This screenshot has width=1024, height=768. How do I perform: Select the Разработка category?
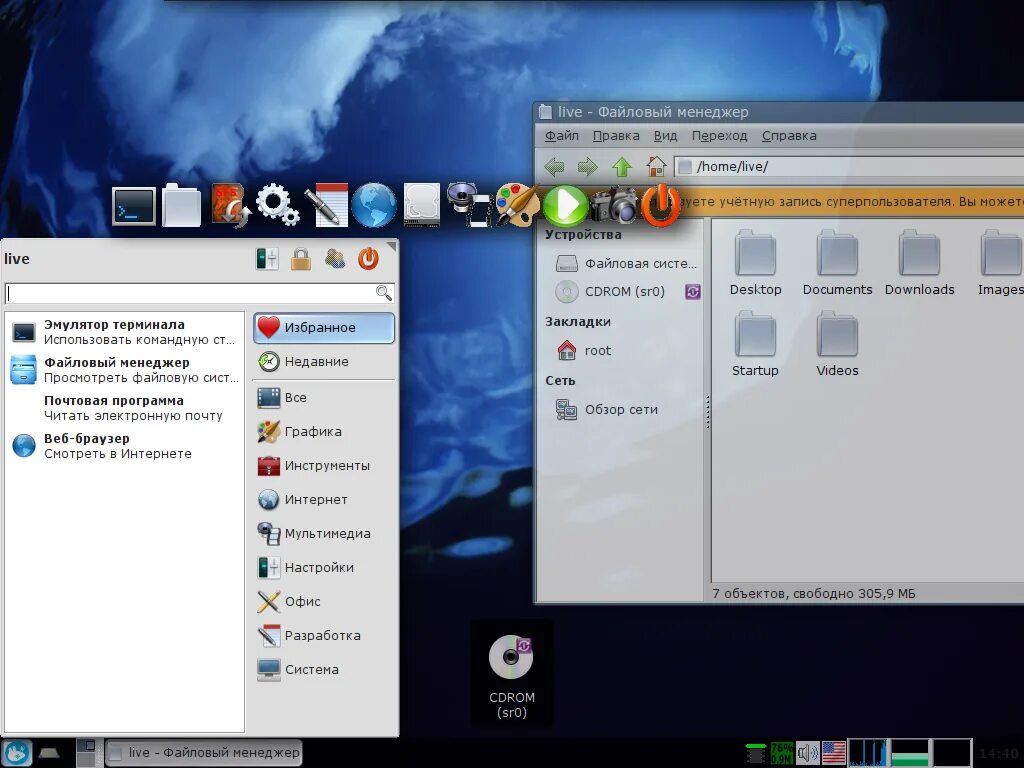tap(324, 635)
